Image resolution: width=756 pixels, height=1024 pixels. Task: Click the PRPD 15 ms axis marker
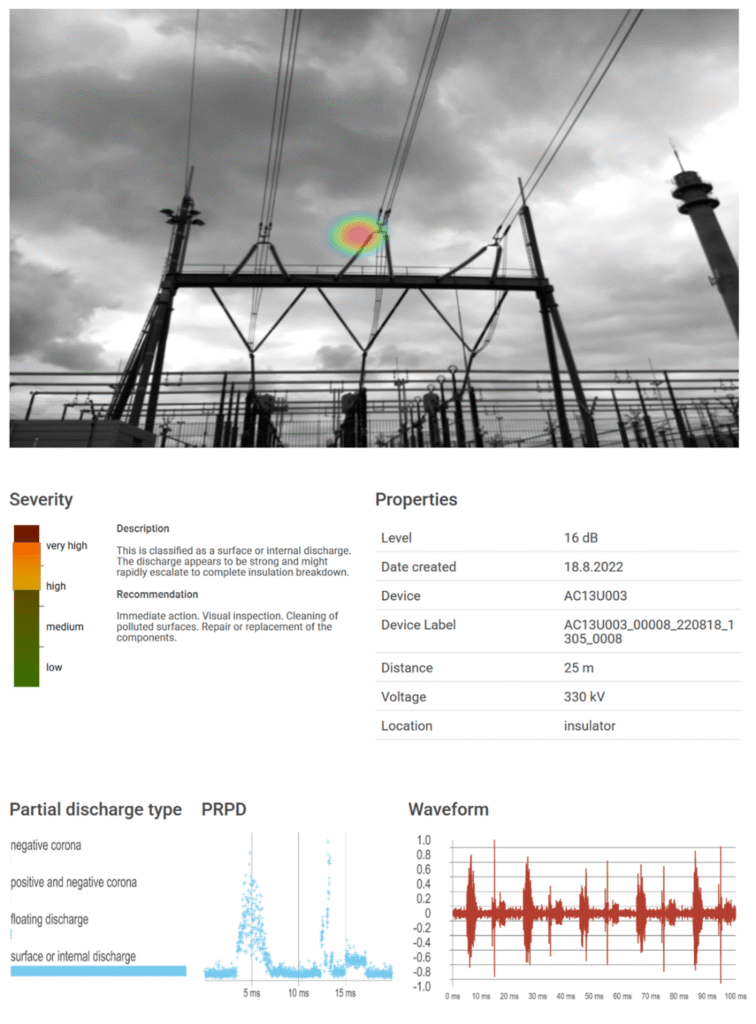pyautogui.click(x=345, y=993)
